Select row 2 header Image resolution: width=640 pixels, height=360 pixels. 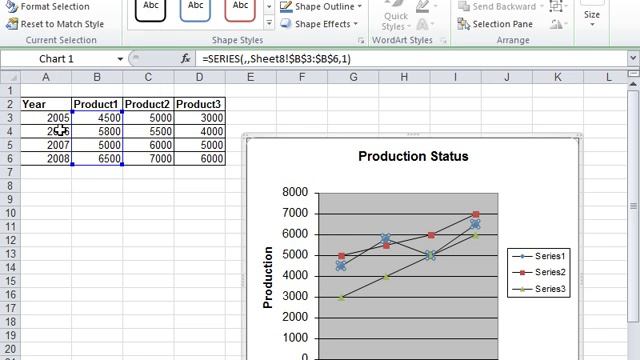point(10,104)
